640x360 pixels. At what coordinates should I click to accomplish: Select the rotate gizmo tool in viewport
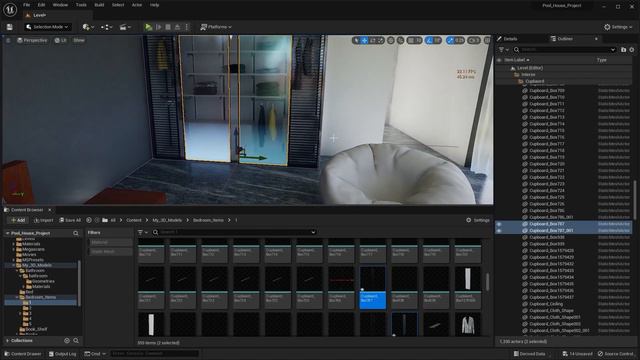[x=373, y=40]
